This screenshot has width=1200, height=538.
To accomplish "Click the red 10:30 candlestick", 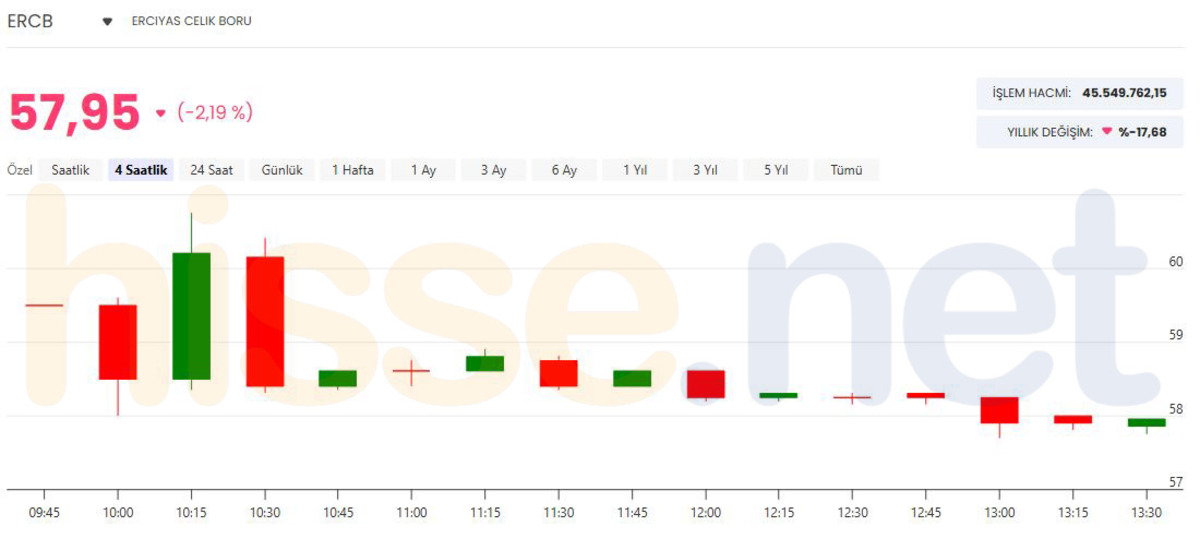I will pyautogui.click(x=265, y=321).
